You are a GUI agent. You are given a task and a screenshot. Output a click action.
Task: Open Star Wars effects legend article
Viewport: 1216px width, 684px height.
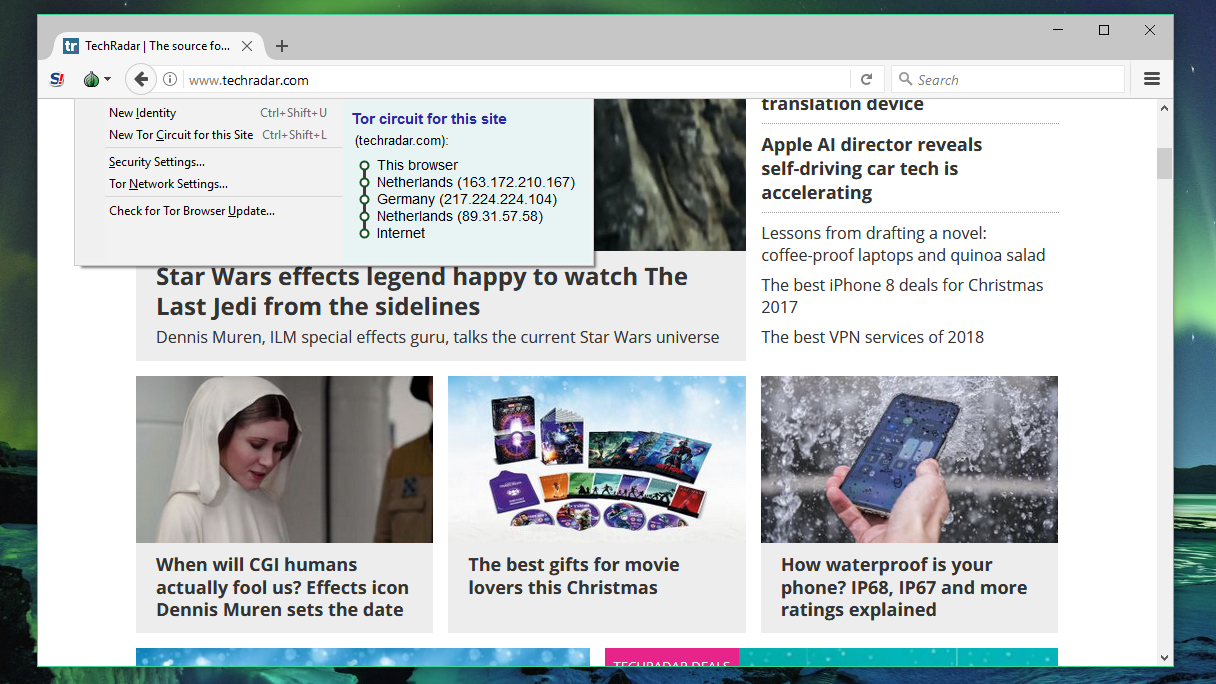tap(422, 292)
